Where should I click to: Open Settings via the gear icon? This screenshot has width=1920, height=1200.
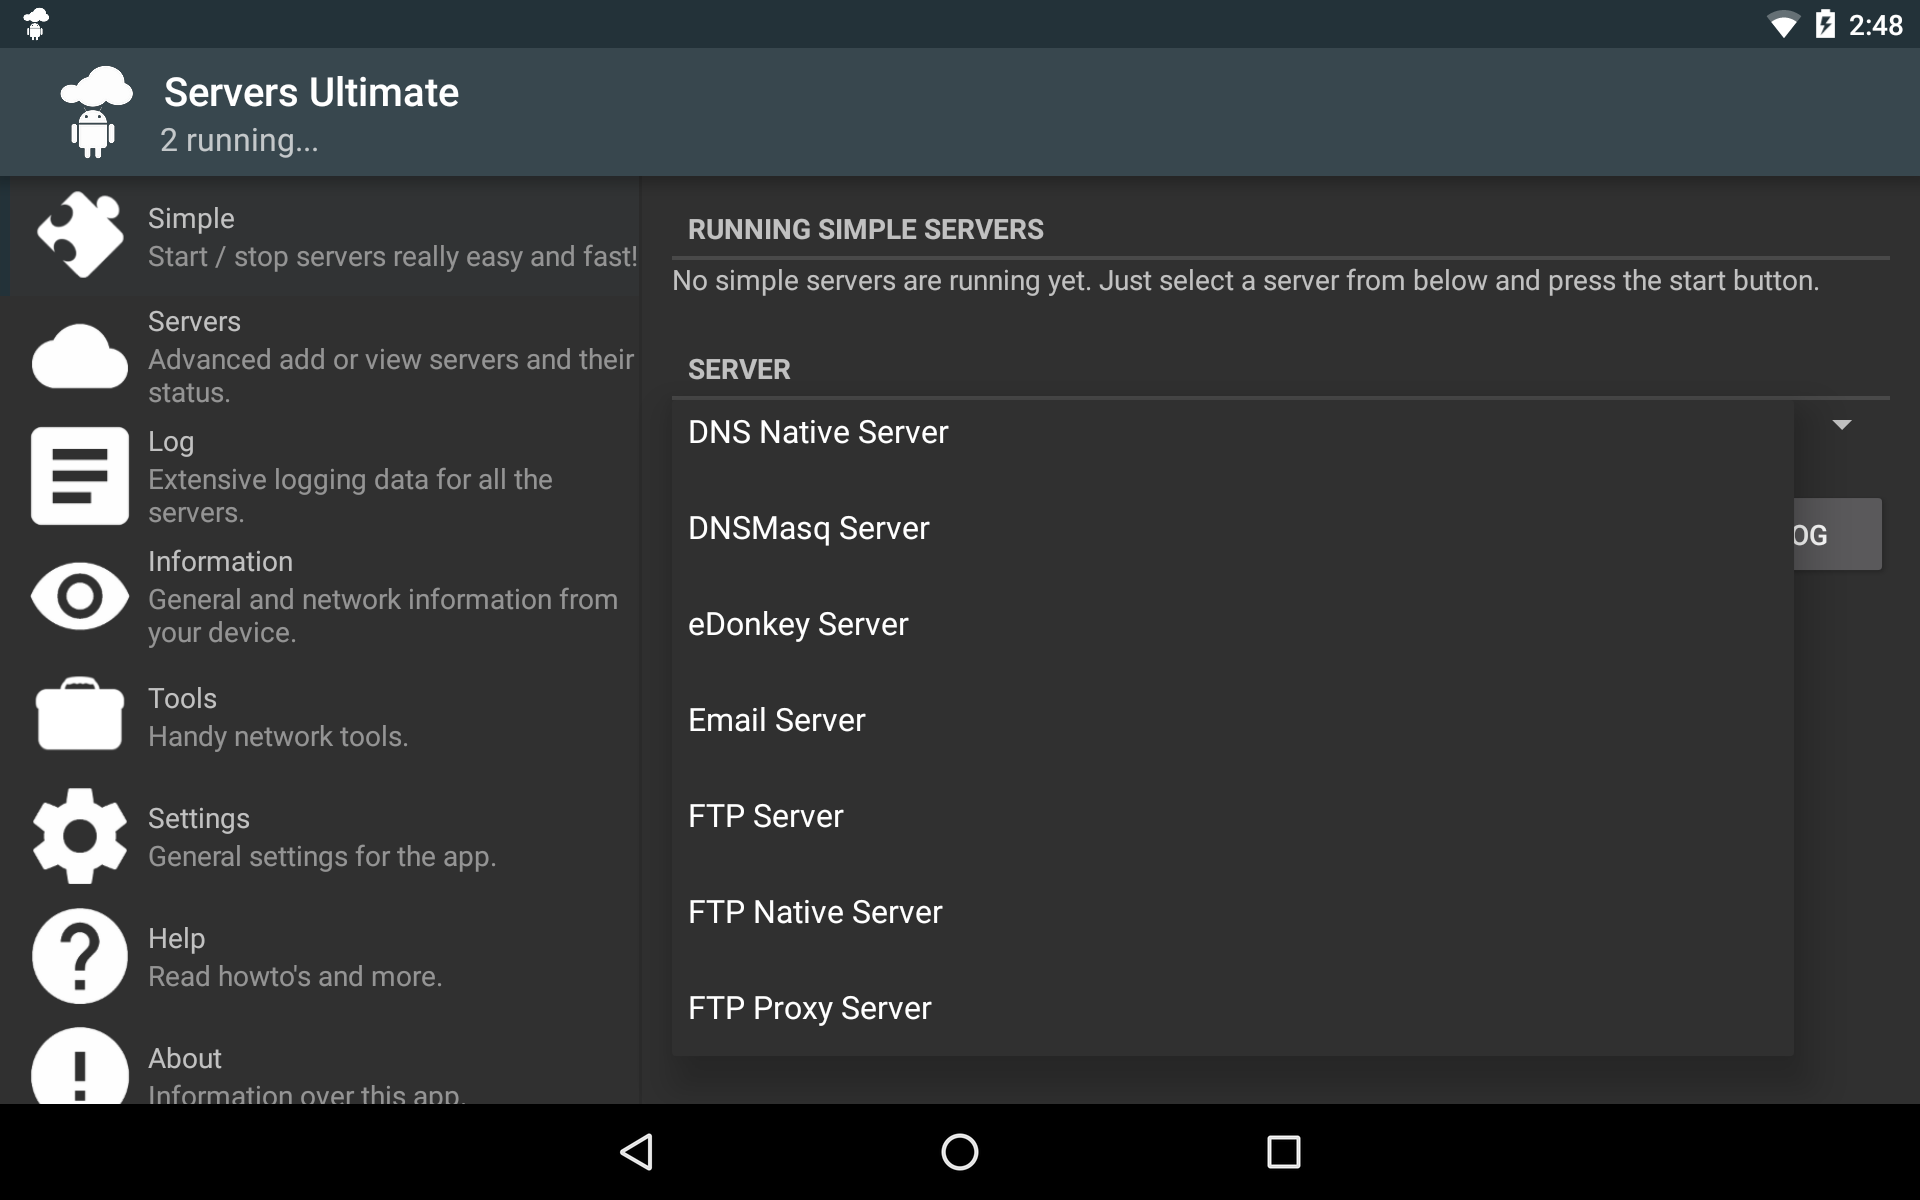[x=80, y=836]
